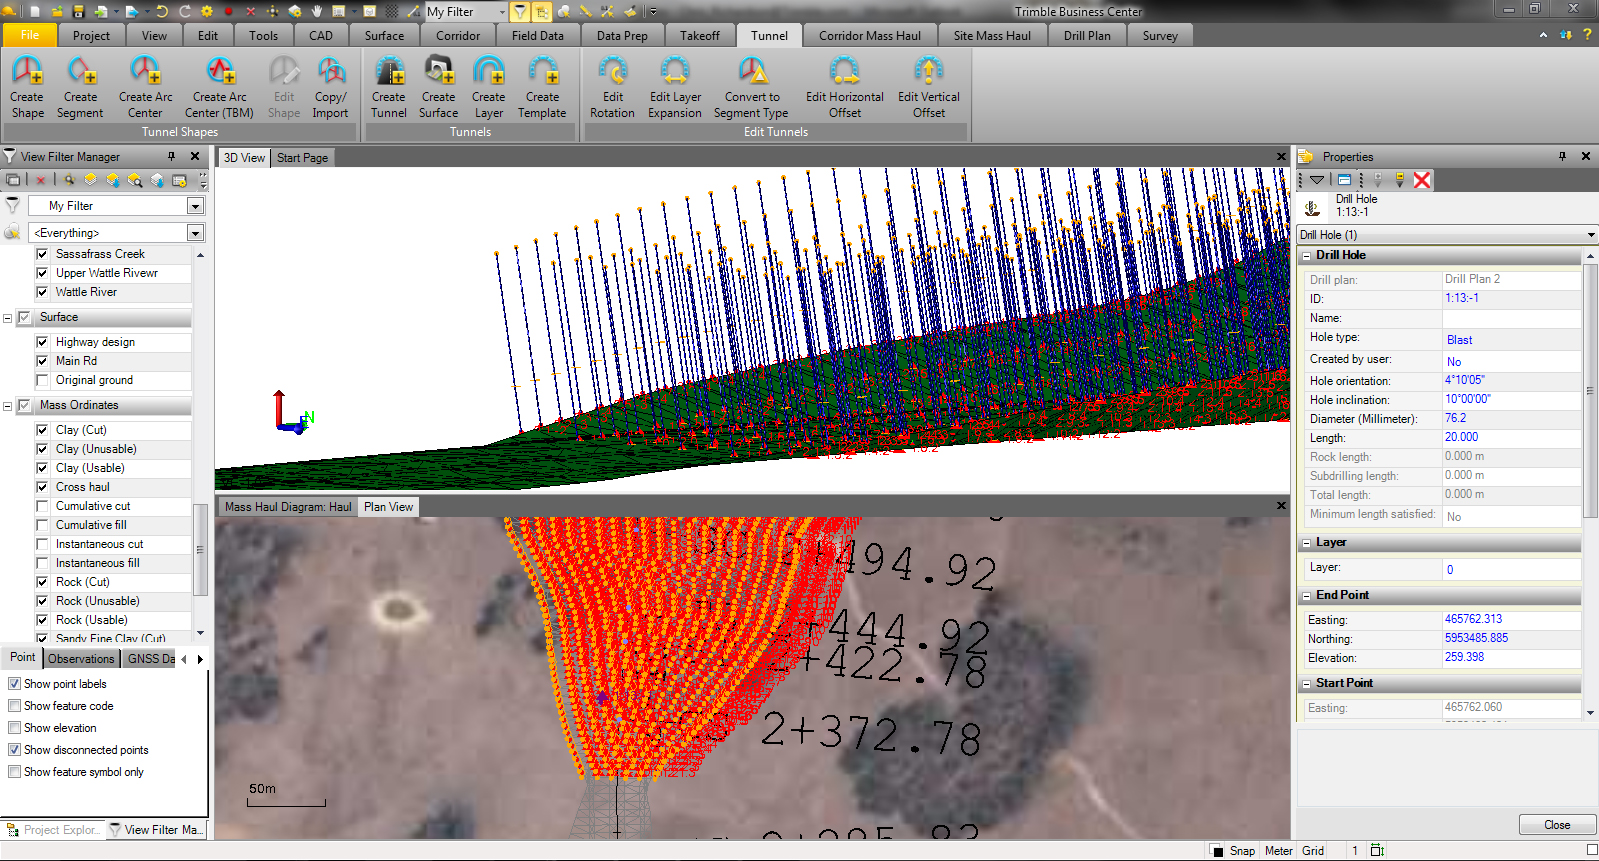Click the undo icon in quick access toolbar
The image size is (1599, 861).
[x=162, y=11]
